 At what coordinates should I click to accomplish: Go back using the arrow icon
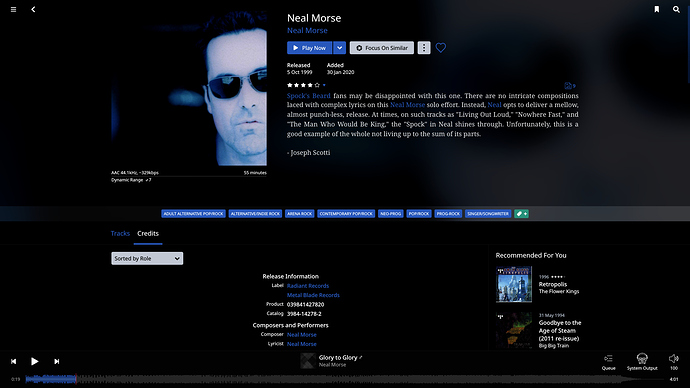click(33, 9)
